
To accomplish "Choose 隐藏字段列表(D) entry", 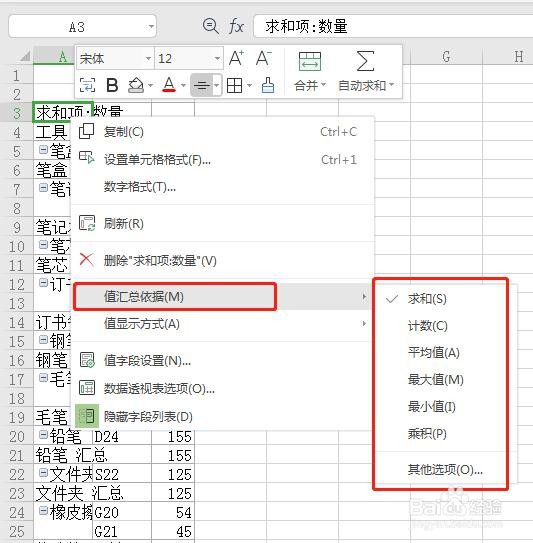I will [222, 416].
